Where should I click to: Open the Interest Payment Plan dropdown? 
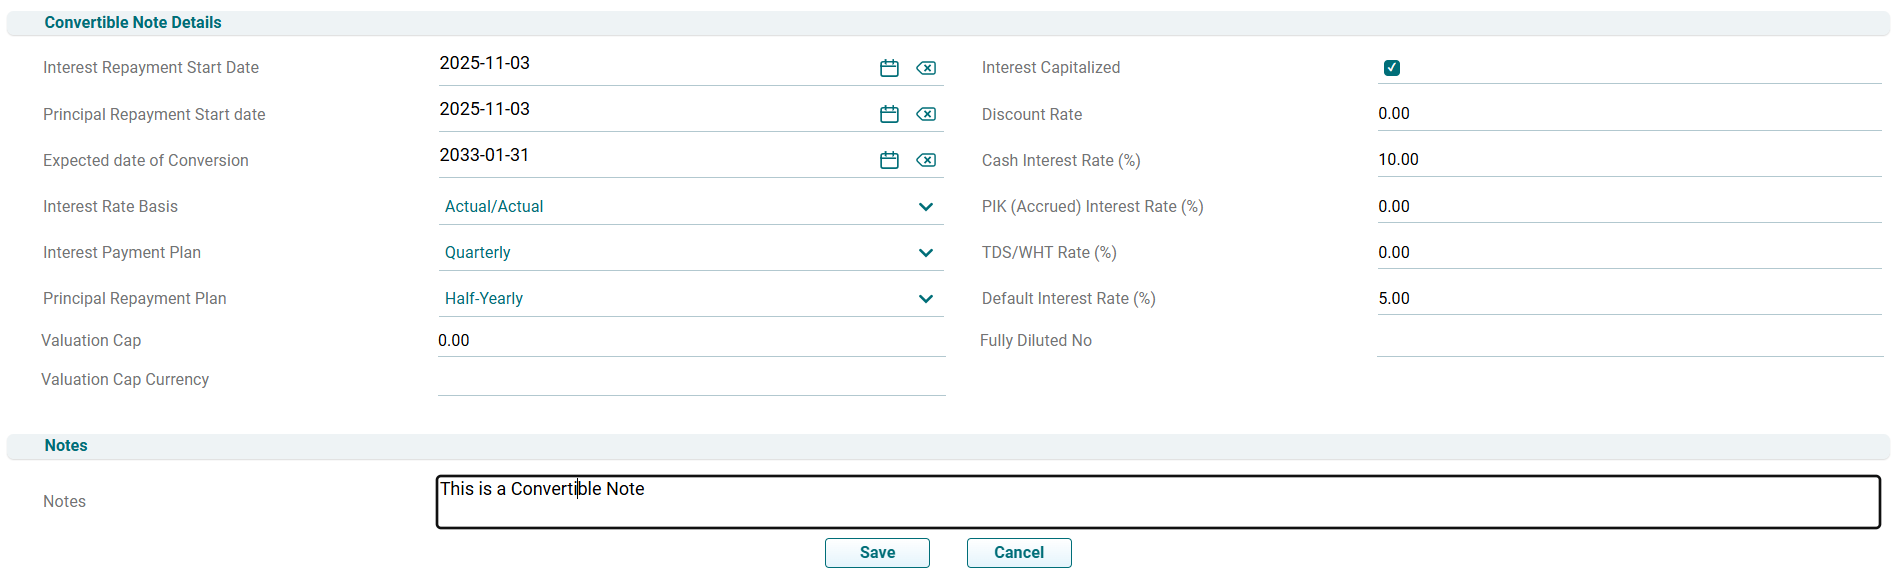click(x=690, y=253)
